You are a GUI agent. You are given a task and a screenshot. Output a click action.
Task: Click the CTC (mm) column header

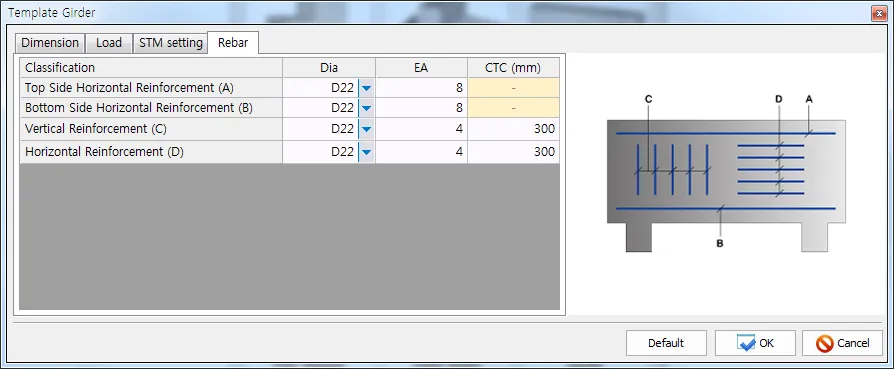pyautogui.click(x=514, y=67)
